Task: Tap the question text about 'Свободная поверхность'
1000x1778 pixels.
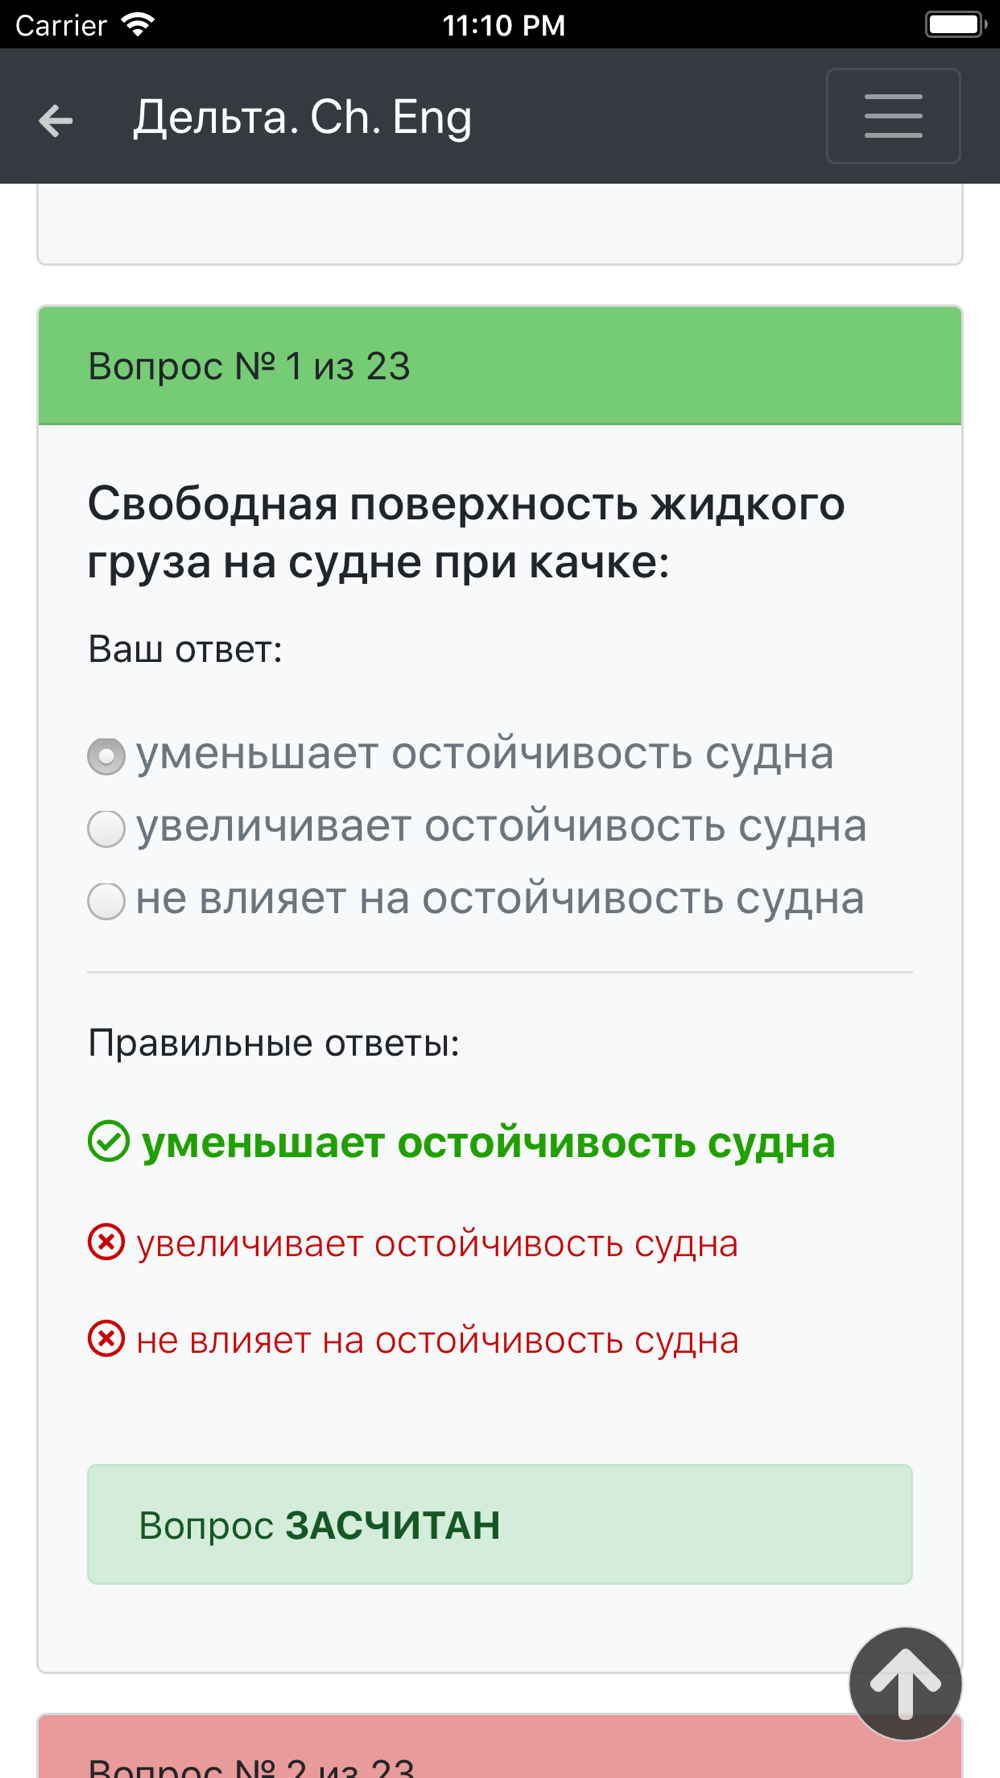Action: [466, 532]
